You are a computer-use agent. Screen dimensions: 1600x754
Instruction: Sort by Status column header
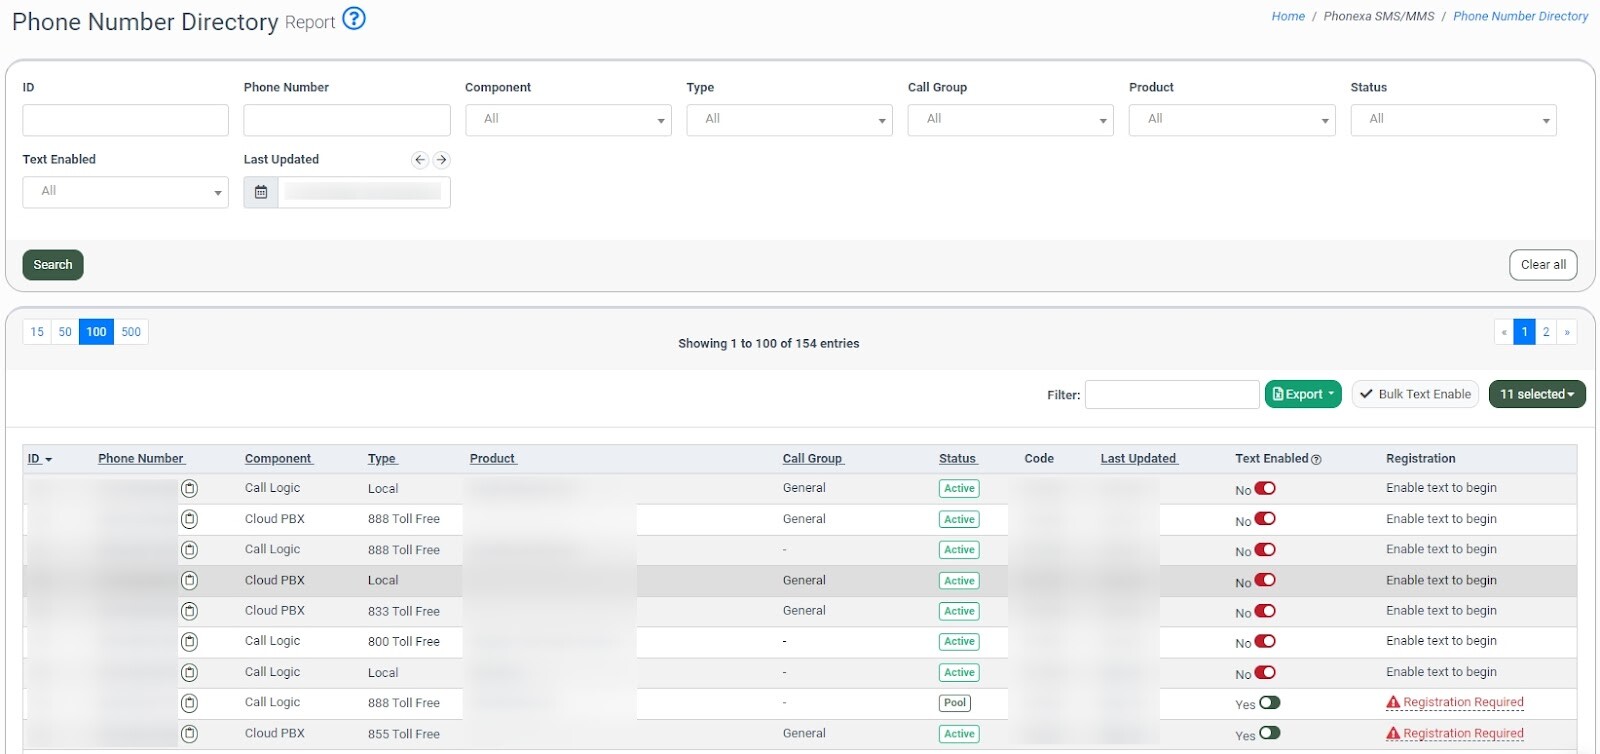coord(957,459)
